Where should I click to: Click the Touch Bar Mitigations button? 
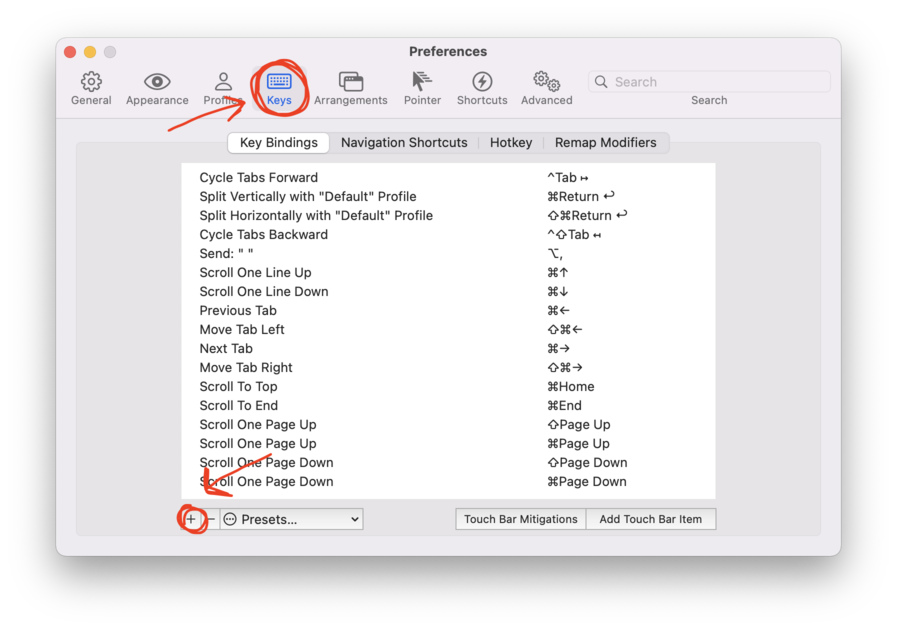coord(520,519)
